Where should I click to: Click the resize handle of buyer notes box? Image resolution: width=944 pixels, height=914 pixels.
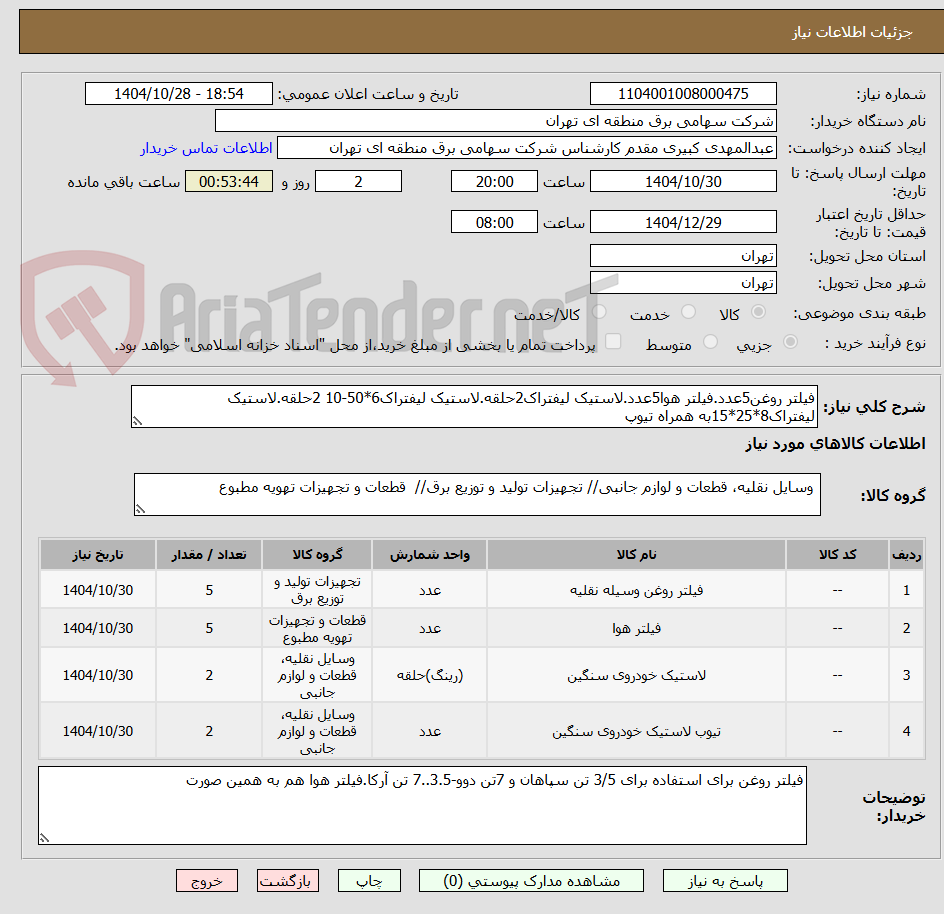tap(44, 838)
